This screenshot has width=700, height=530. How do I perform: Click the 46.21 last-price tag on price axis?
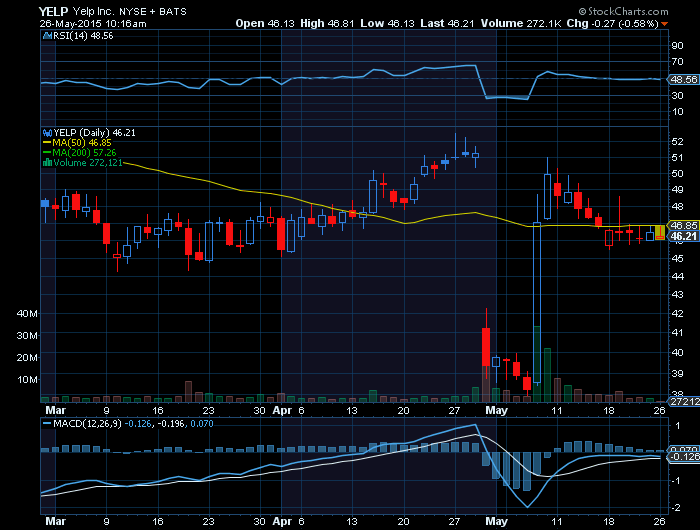(x=683, y=236)
